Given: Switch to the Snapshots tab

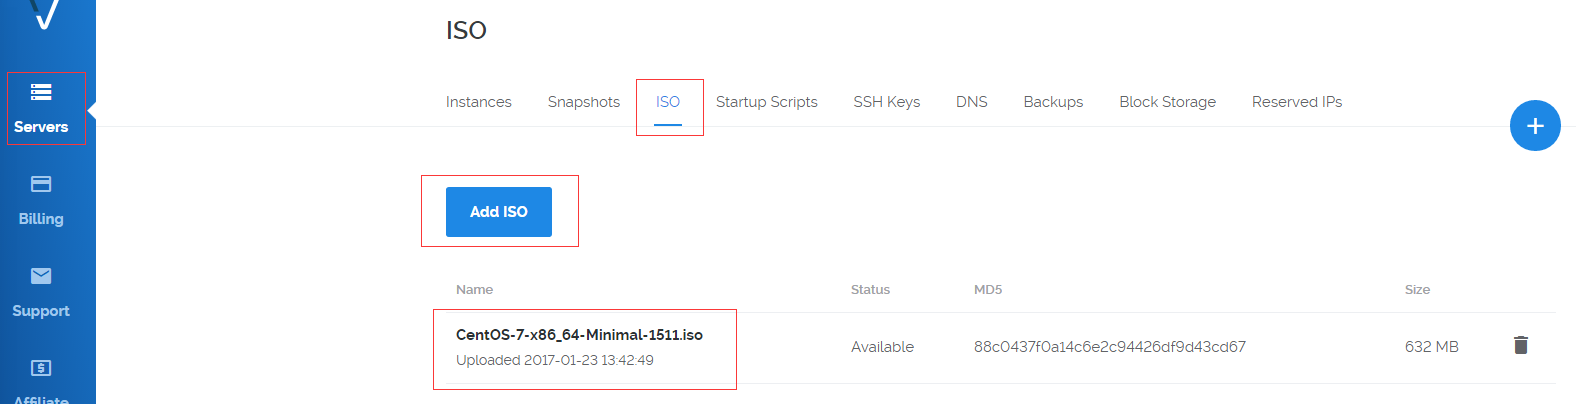Looking at the screenshot, I should (584, 102).
